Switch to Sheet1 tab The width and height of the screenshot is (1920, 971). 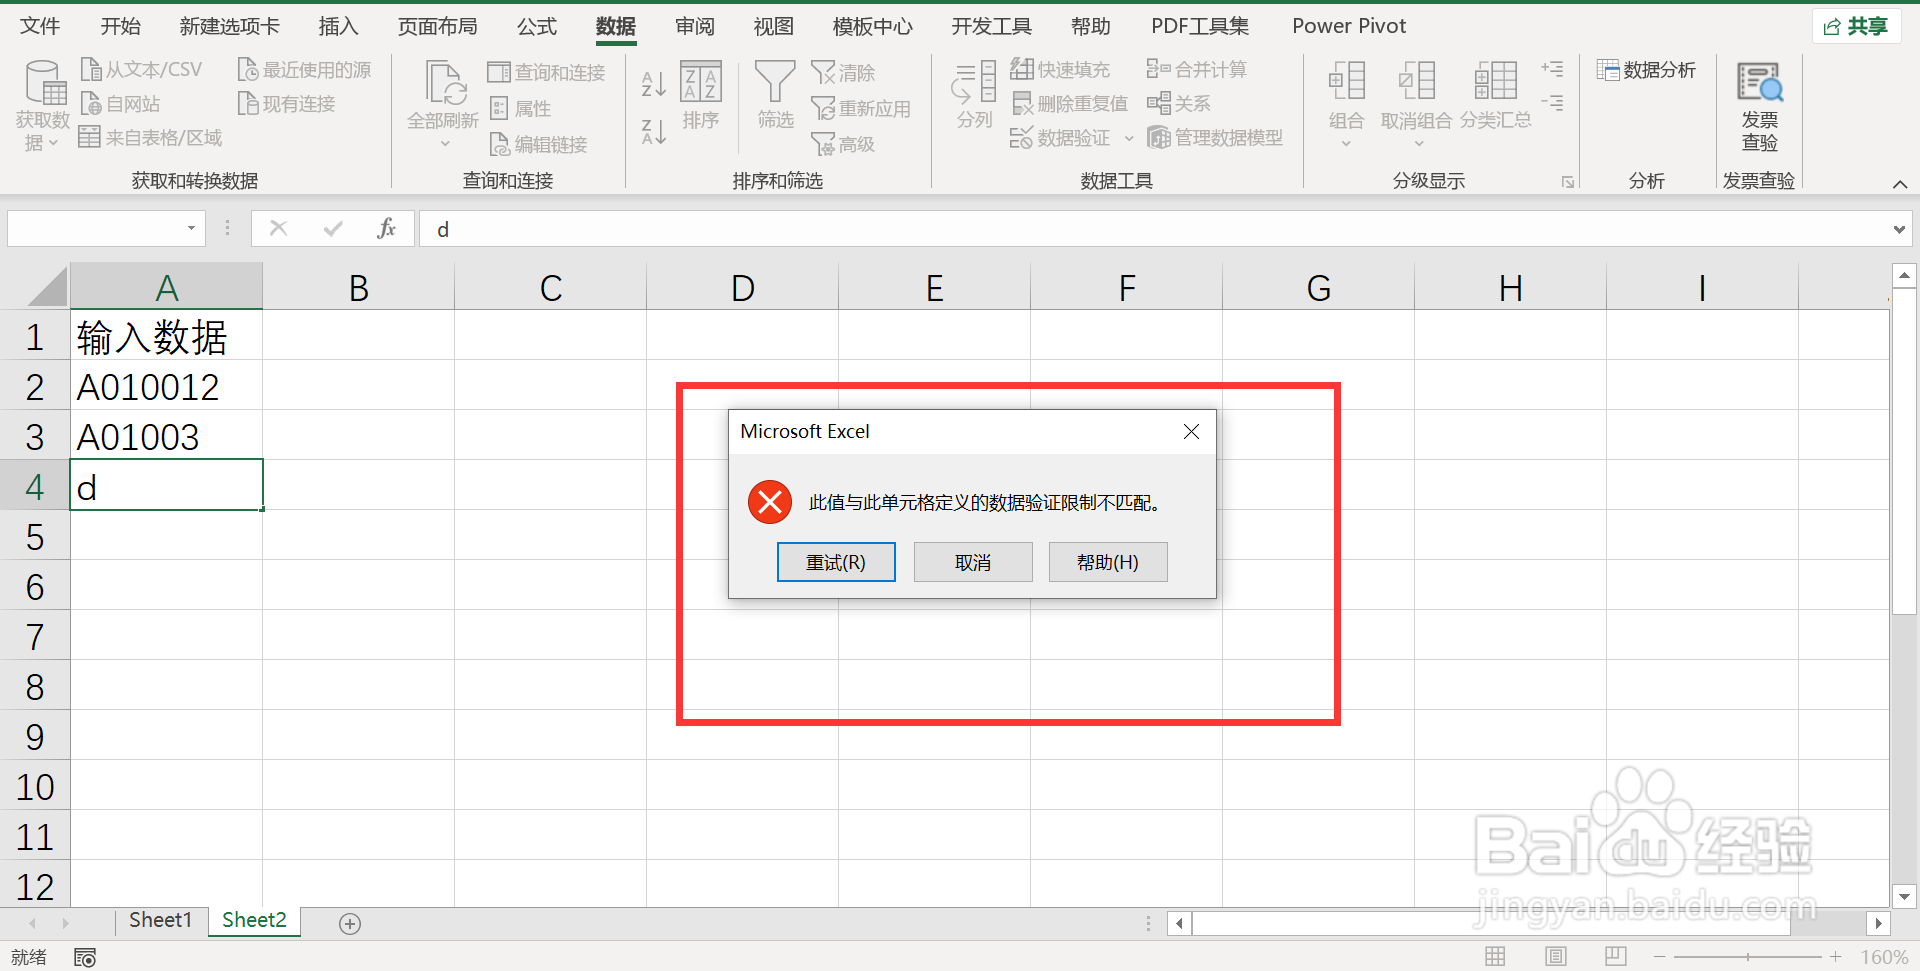click(160, 920)
